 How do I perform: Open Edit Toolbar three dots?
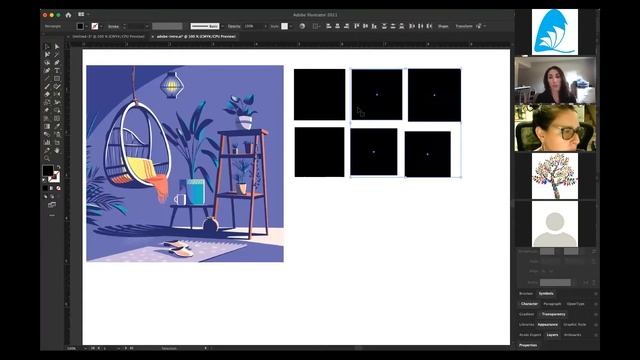click(52, 215)
